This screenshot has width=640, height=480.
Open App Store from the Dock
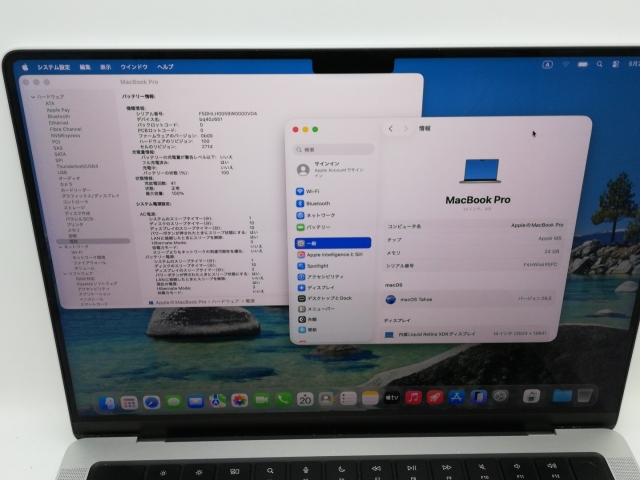click(x=456, y=397)
